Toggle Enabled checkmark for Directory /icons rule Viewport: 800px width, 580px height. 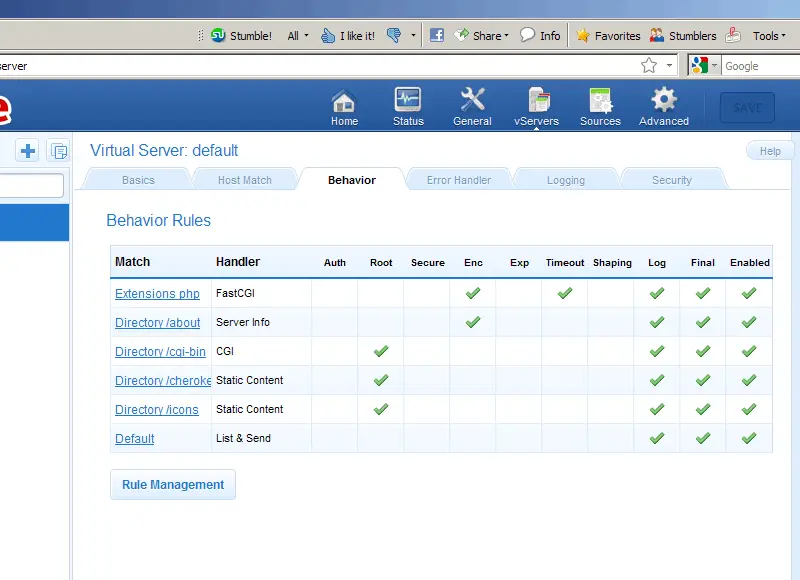coord(749,409)
